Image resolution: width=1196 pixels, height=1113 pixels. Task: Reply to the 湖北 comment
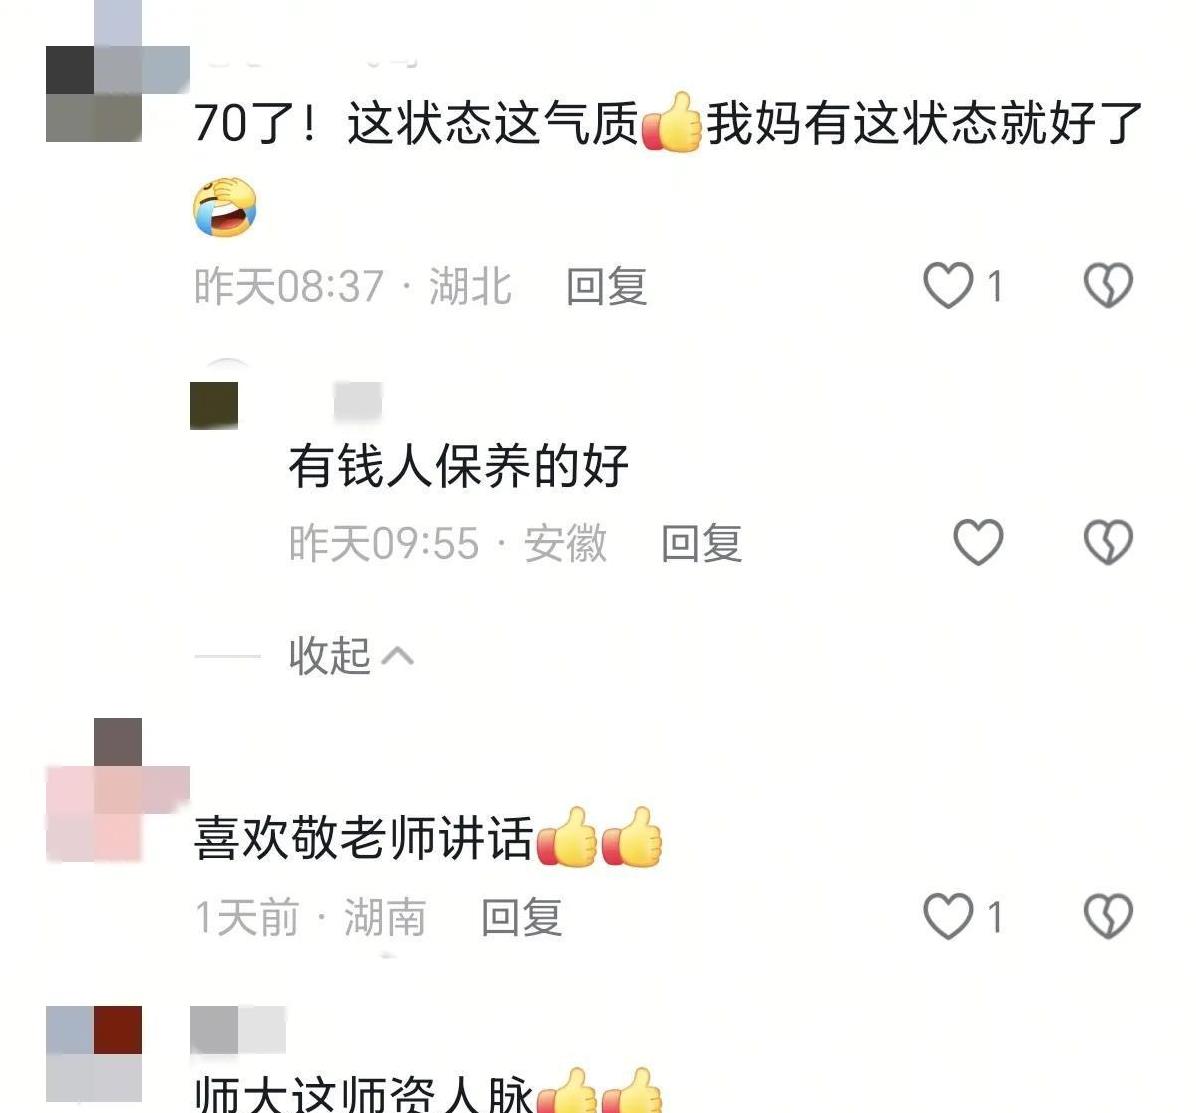pyautogui.click(x=606, y=287)
